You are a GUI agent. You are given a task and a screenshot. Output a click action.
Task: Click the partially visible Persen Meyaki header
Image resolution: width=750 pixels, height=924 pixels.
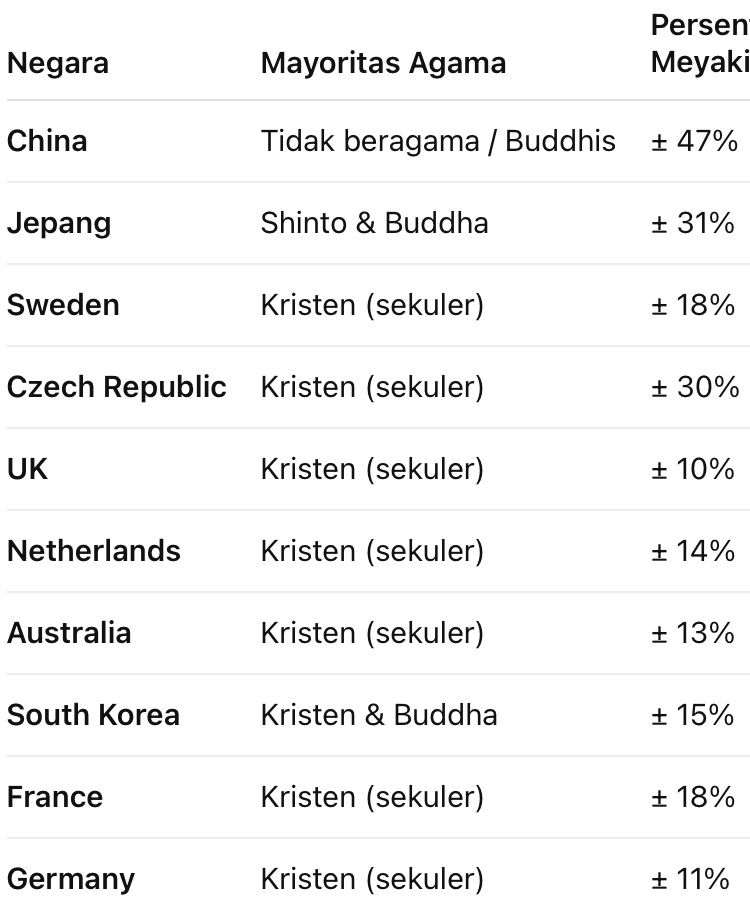700,44
